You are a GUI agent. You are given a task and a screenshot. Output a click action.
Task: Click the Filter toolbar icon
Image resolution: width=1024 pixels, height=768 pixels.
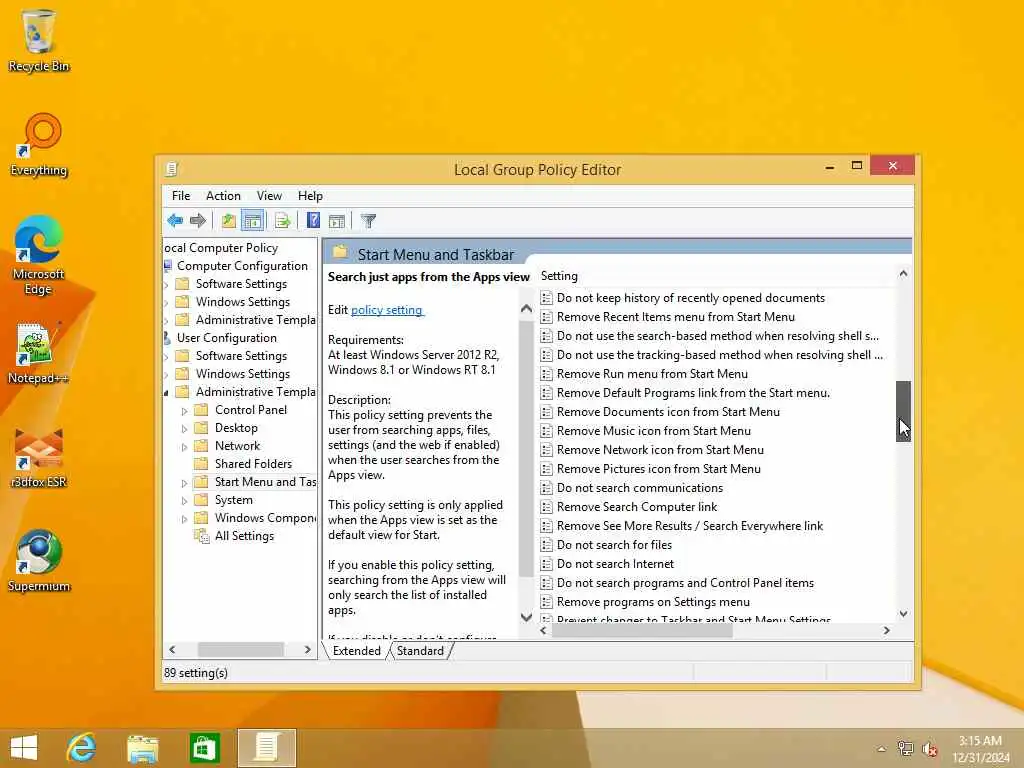368,221
